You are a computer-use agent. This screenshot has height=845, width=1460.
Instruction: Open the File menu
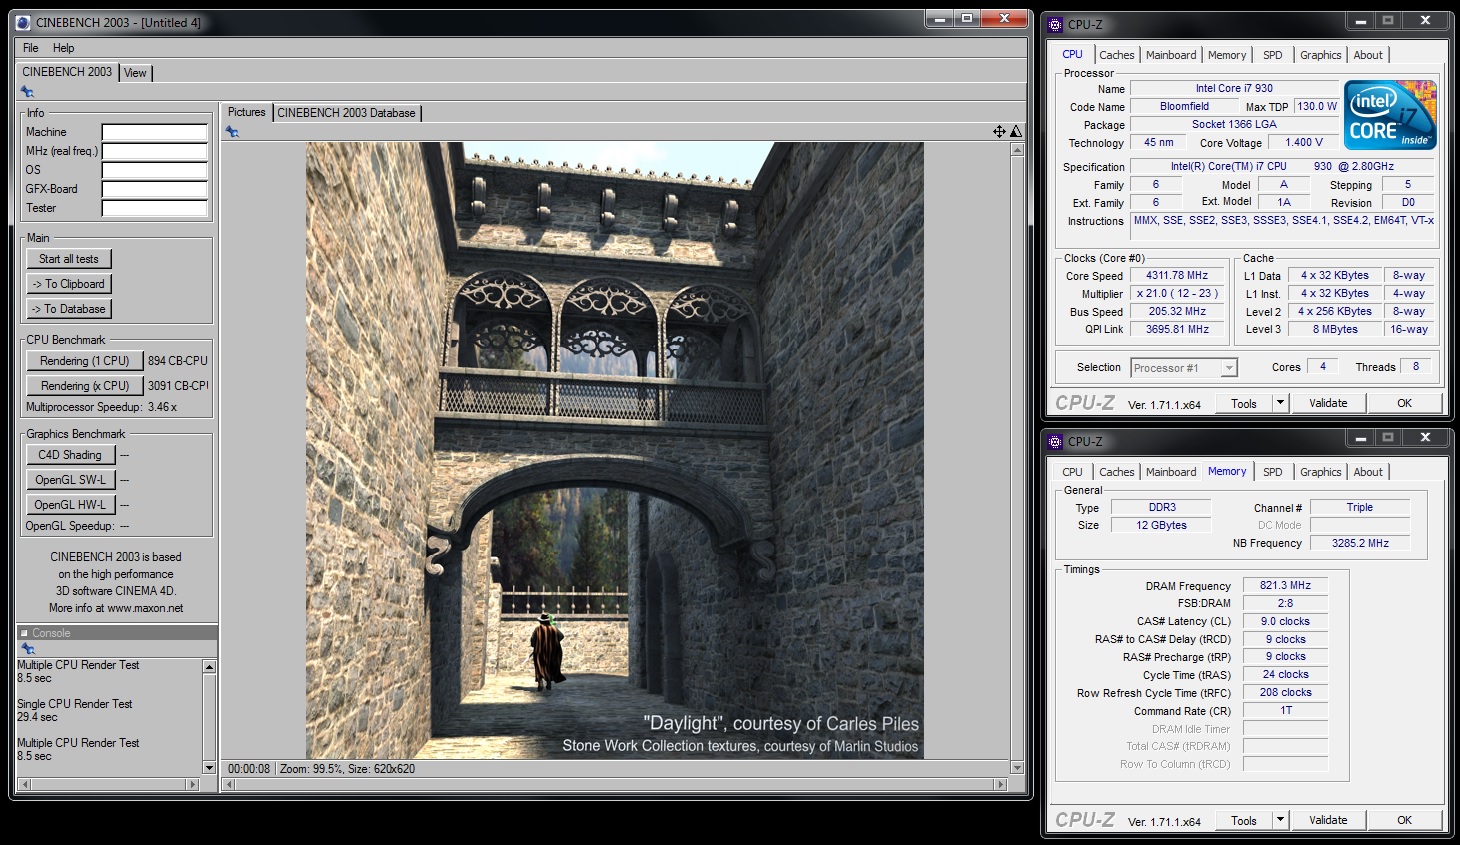[31, 48]
